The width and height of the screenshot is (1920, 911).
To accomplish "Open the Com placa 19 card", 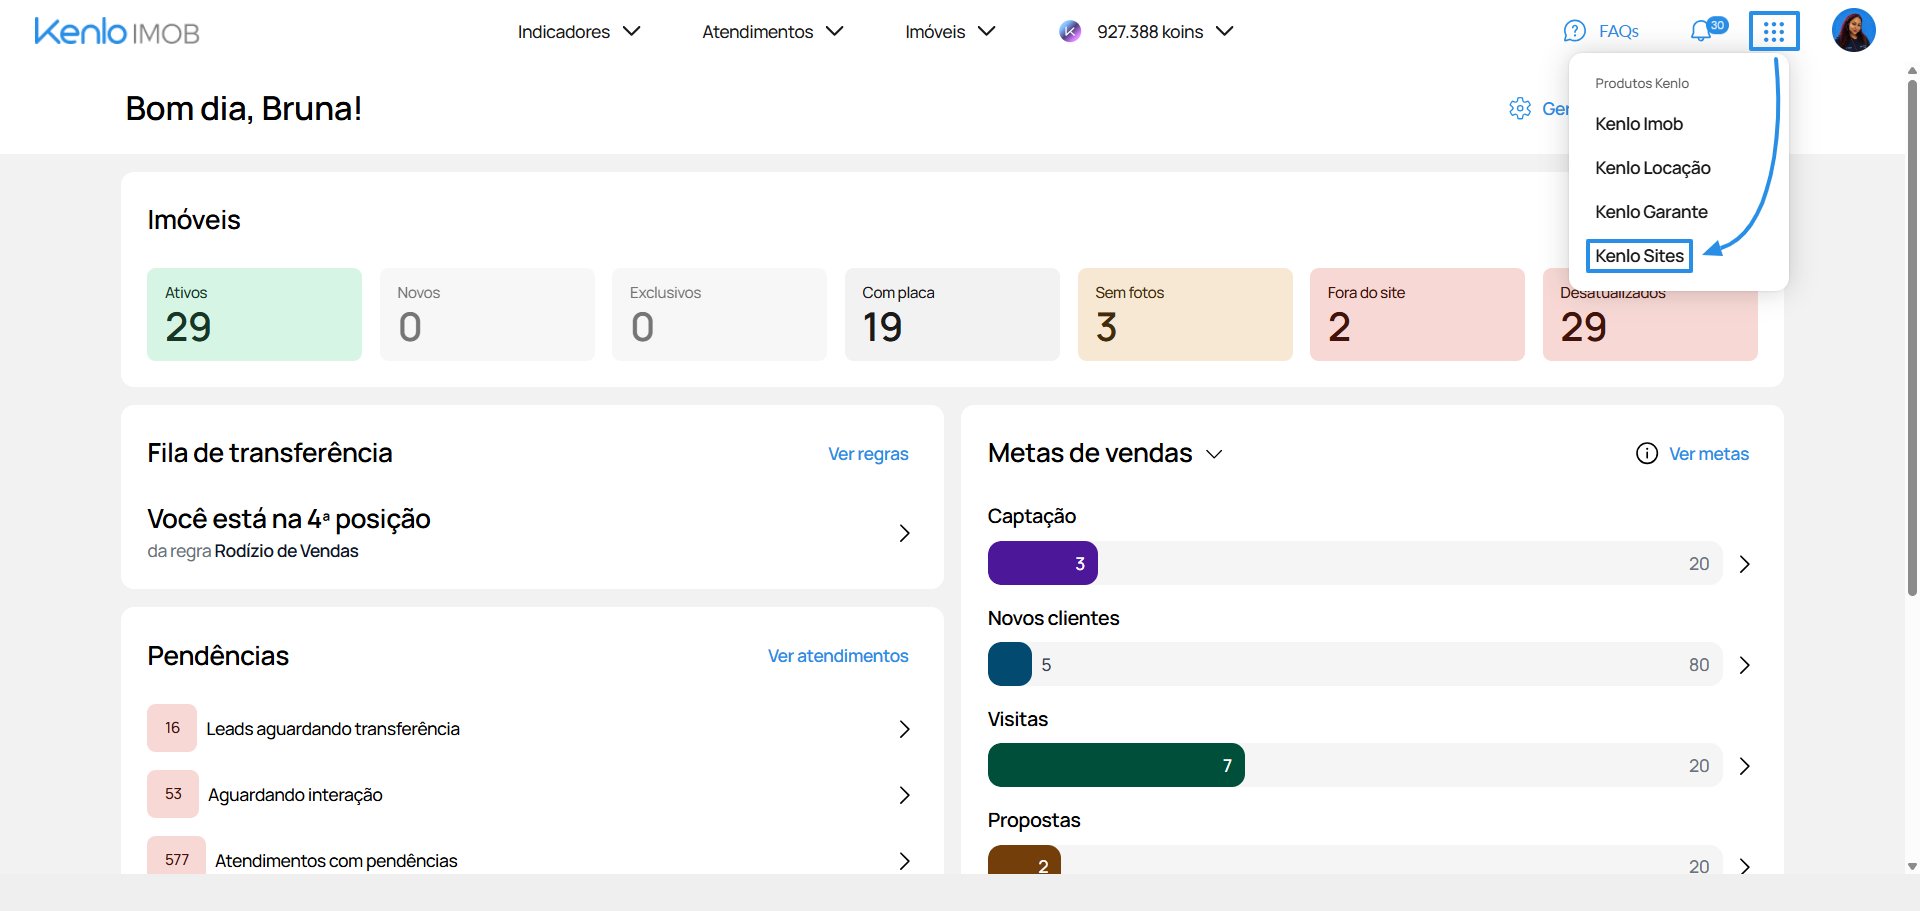I will click(952, 314).
